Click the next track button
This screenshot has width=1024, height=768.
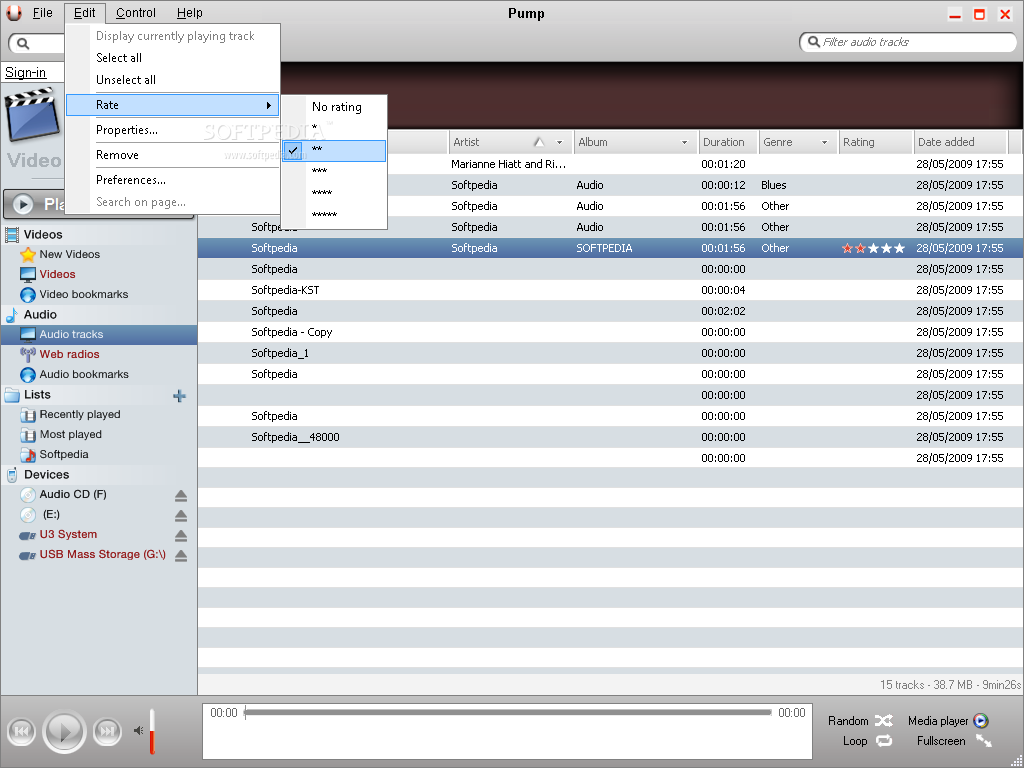107,731
